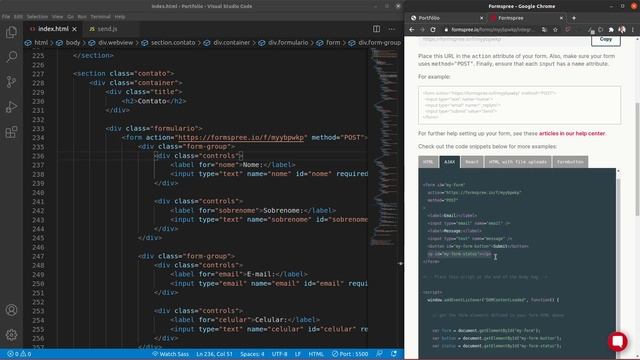Go back in Chrome
Screen dimensions: 640x360
click(411, 30)
